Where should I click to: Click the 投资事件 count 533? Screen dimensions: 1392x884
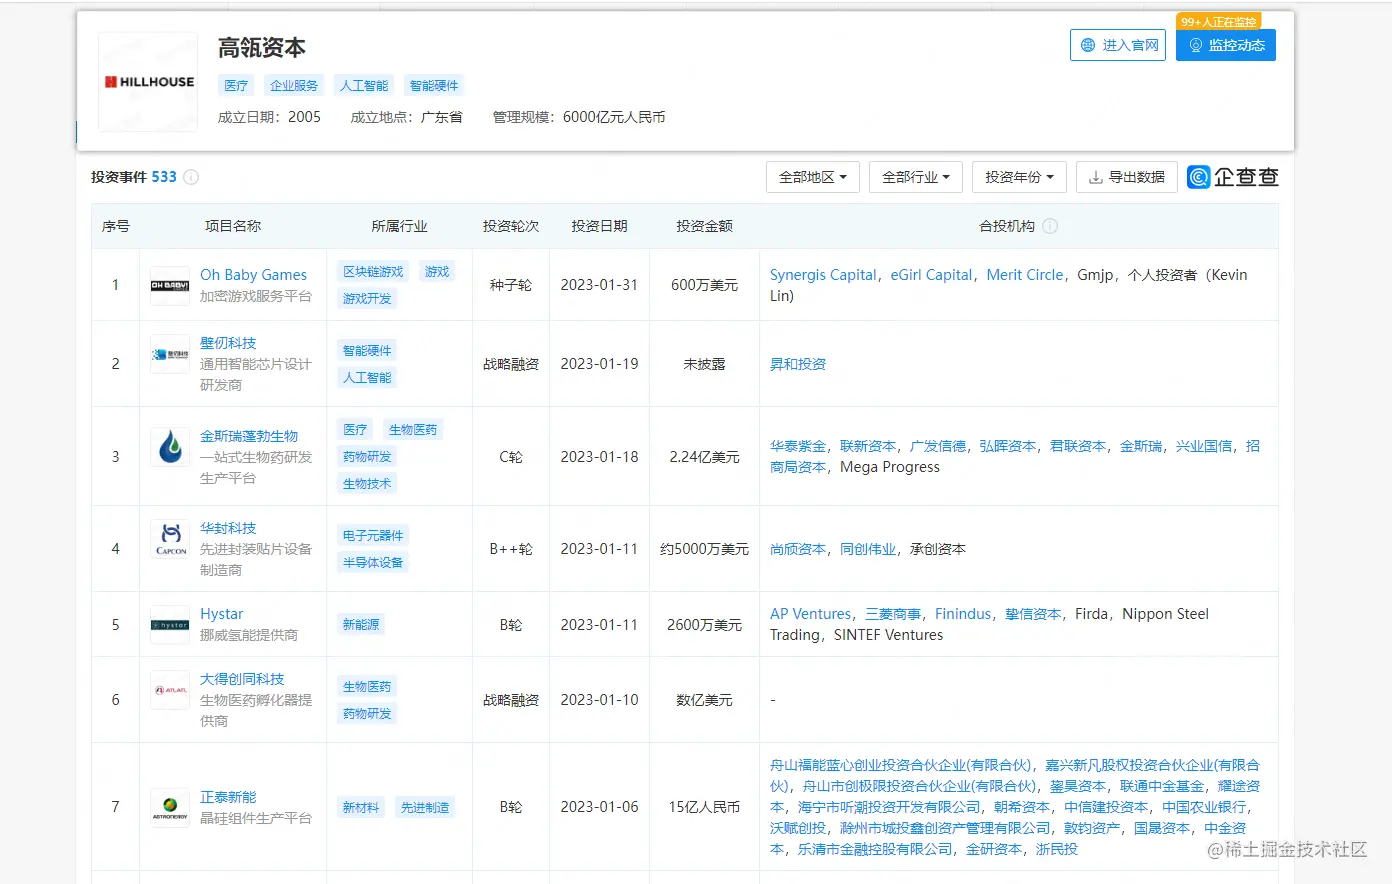[x=164, y=177]
